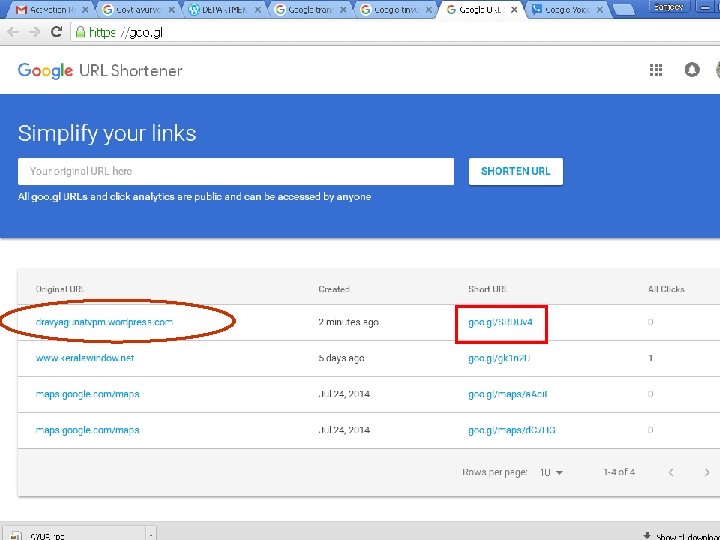This screenshot has height=540, width=720.
Task: Click the user profile button in title bar
Action: (669, 7)
